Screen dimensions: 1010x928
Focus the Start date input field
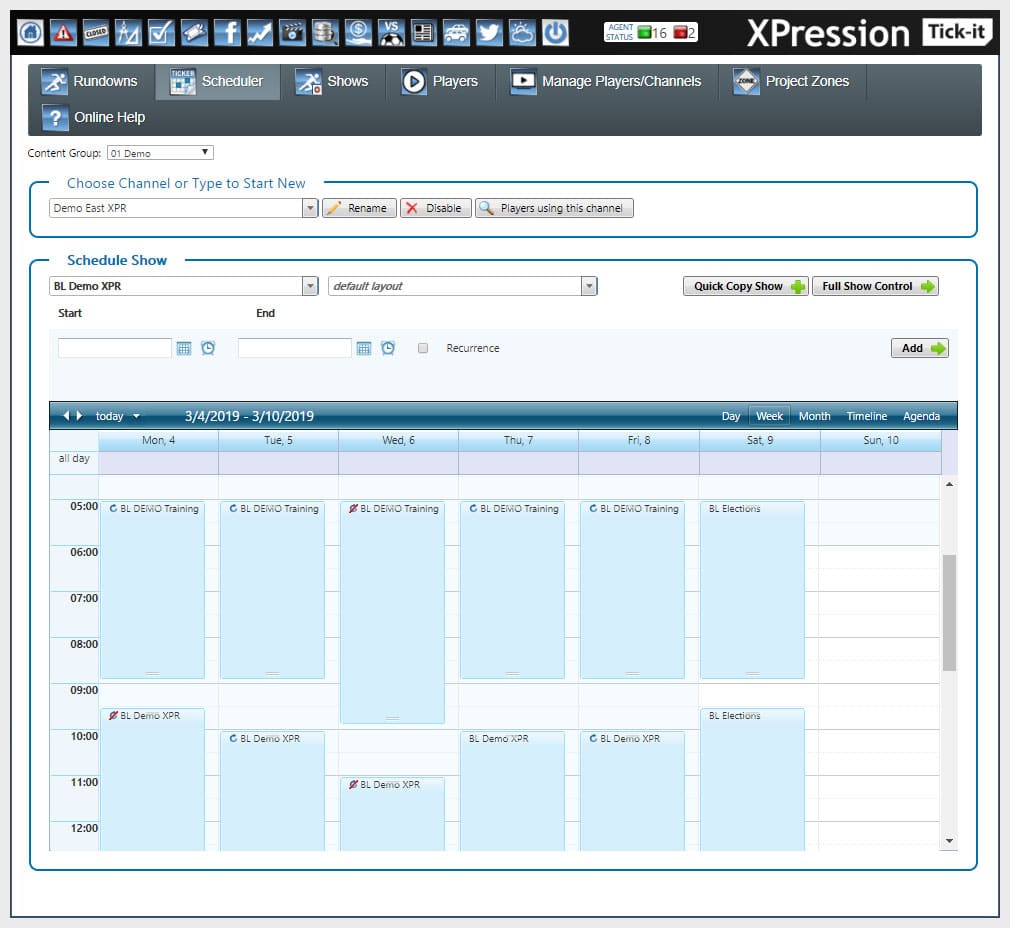point(115,348)
